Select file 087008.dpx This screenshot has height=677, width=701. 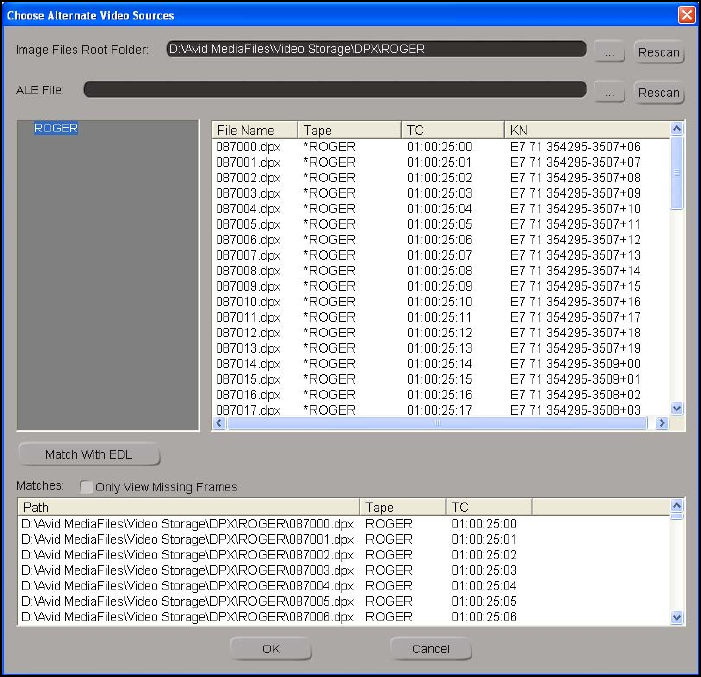(249, 271)
